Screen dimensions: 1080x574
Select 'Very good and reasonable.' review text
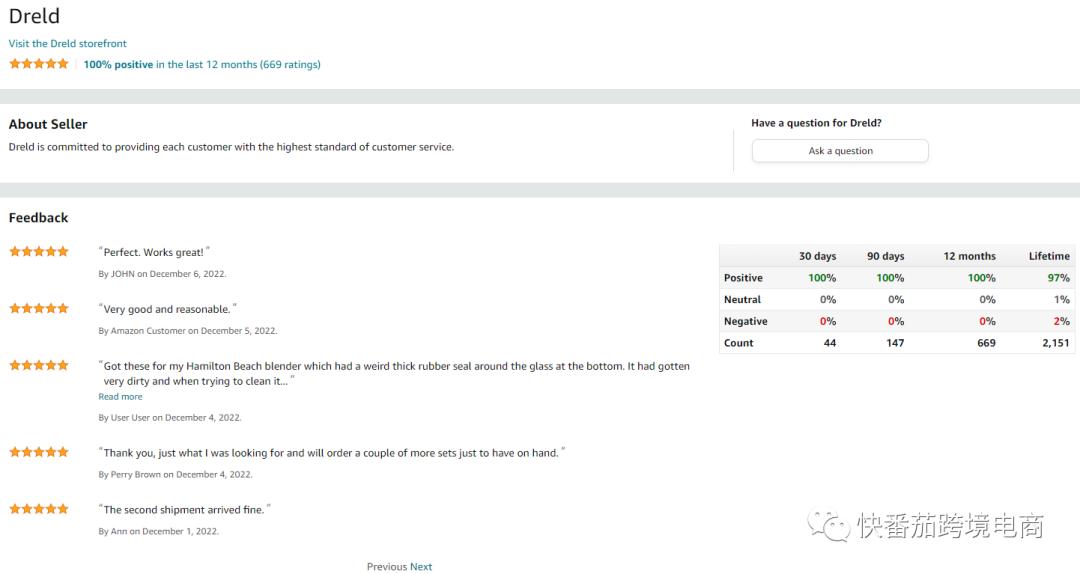point(167,309)
